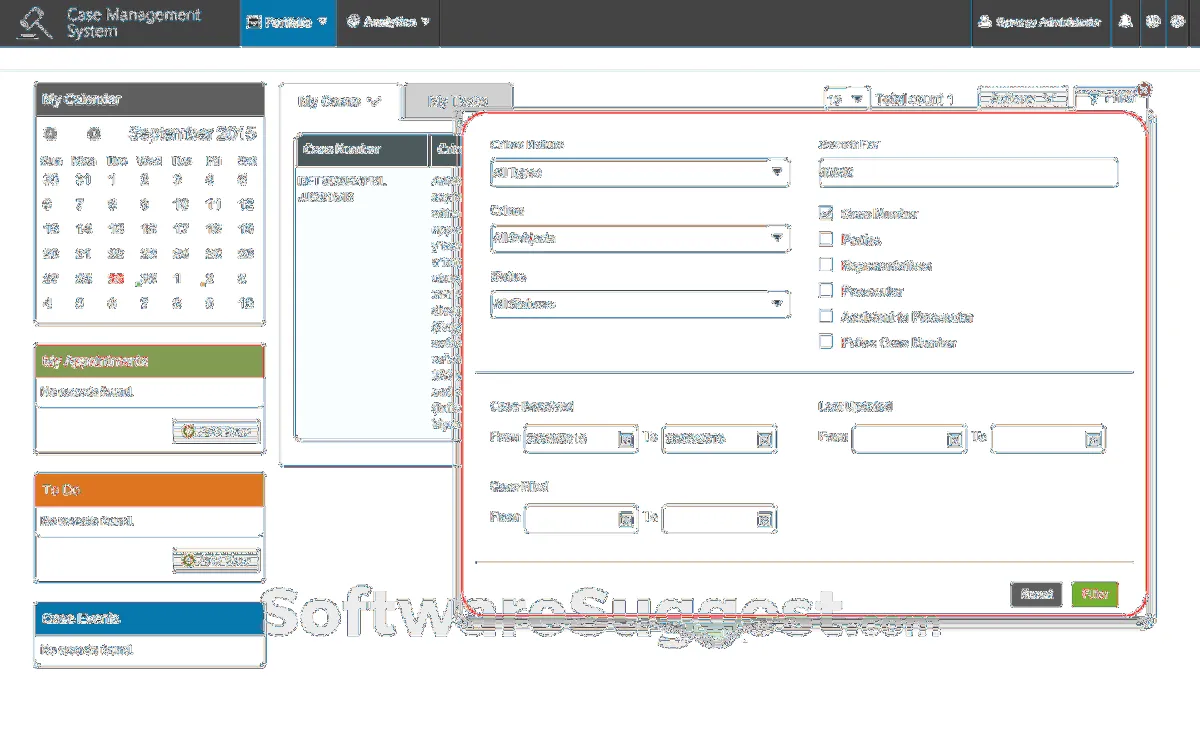Switch to the My Cases tab
1200x736 pixels.
340,101
